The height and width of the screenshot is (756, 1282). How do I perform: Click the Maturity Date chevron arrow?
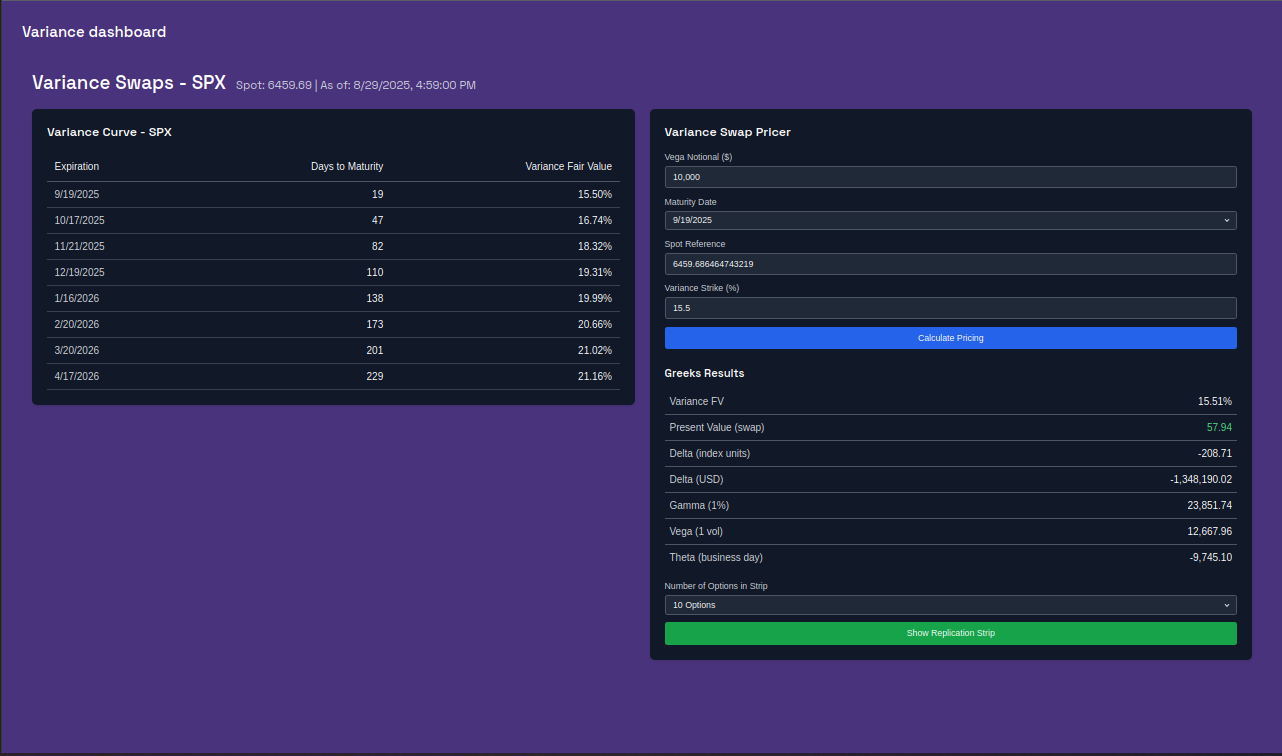pyautogui.click(x=1227, y=220)
